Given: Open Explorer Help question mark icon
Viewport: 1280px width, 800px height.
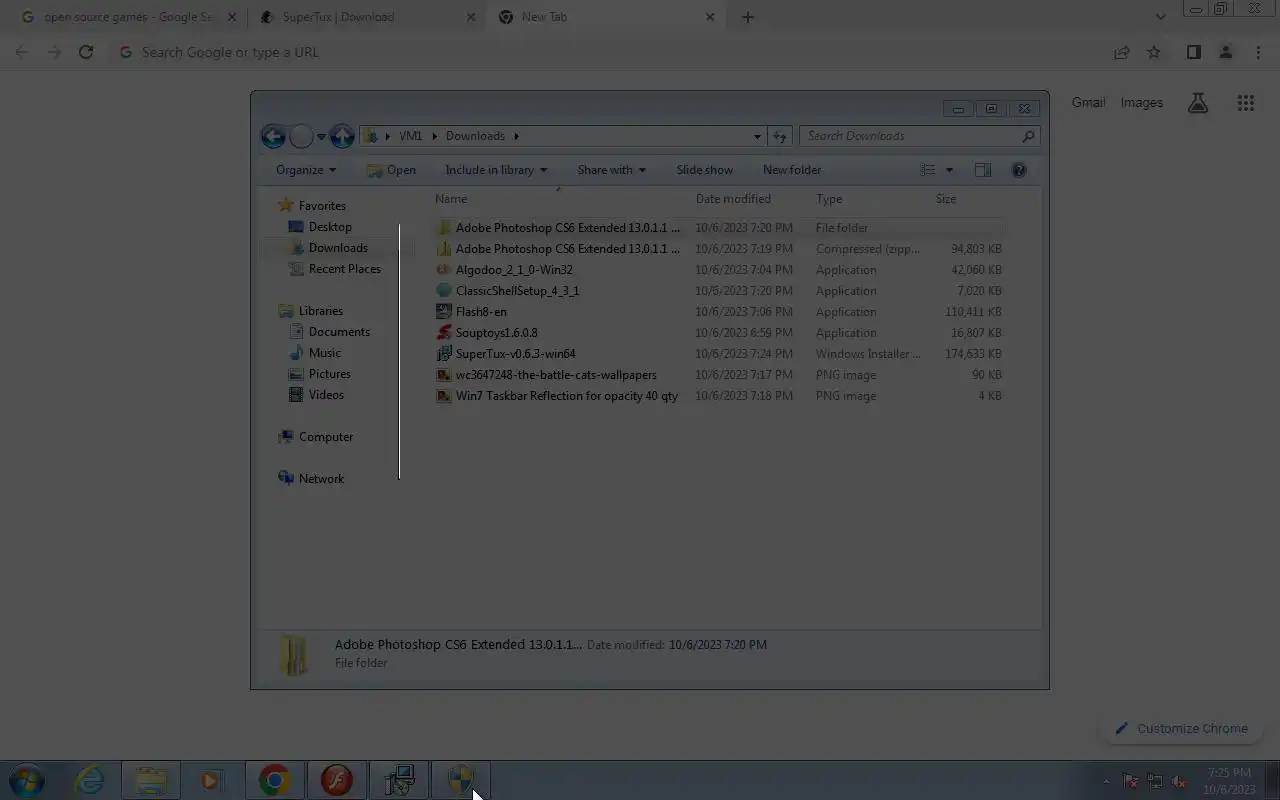Looking at the screenshot, I should click(1019, 170).
